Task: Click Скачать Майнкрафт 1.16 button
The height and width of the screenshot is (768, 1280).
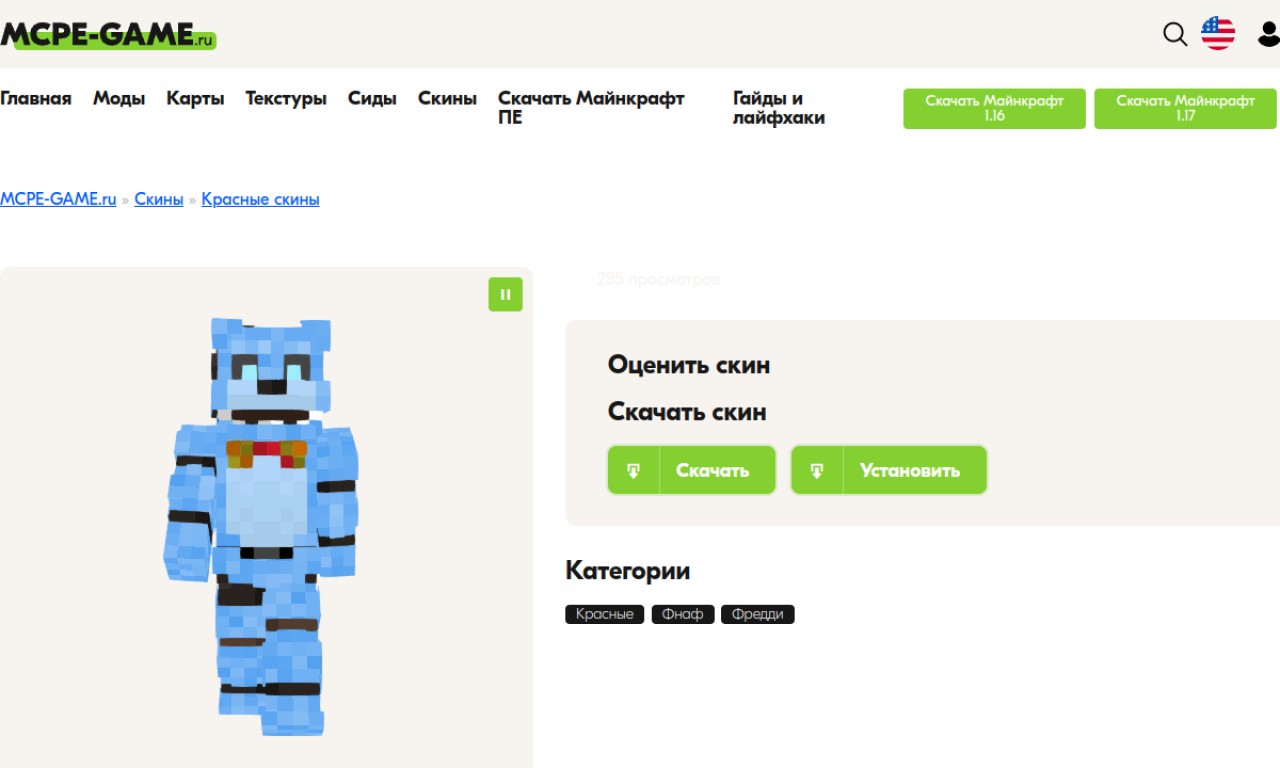Action: [x=994, y=108]
